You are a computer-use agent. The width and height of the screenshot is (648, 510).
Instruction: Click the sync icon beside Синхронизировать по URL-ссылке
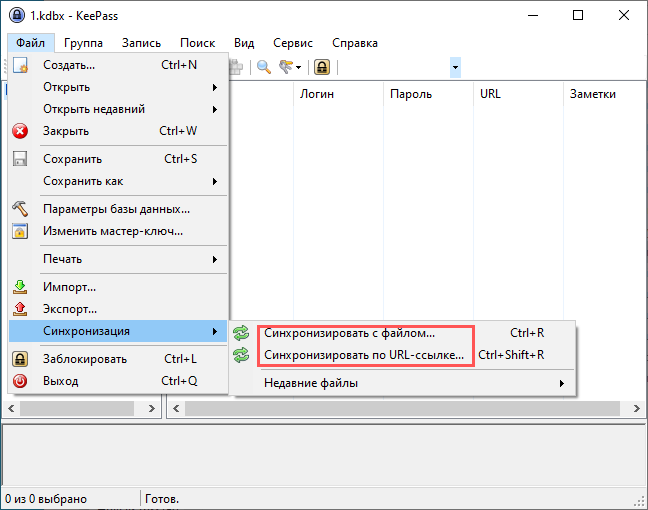[241, 355]
